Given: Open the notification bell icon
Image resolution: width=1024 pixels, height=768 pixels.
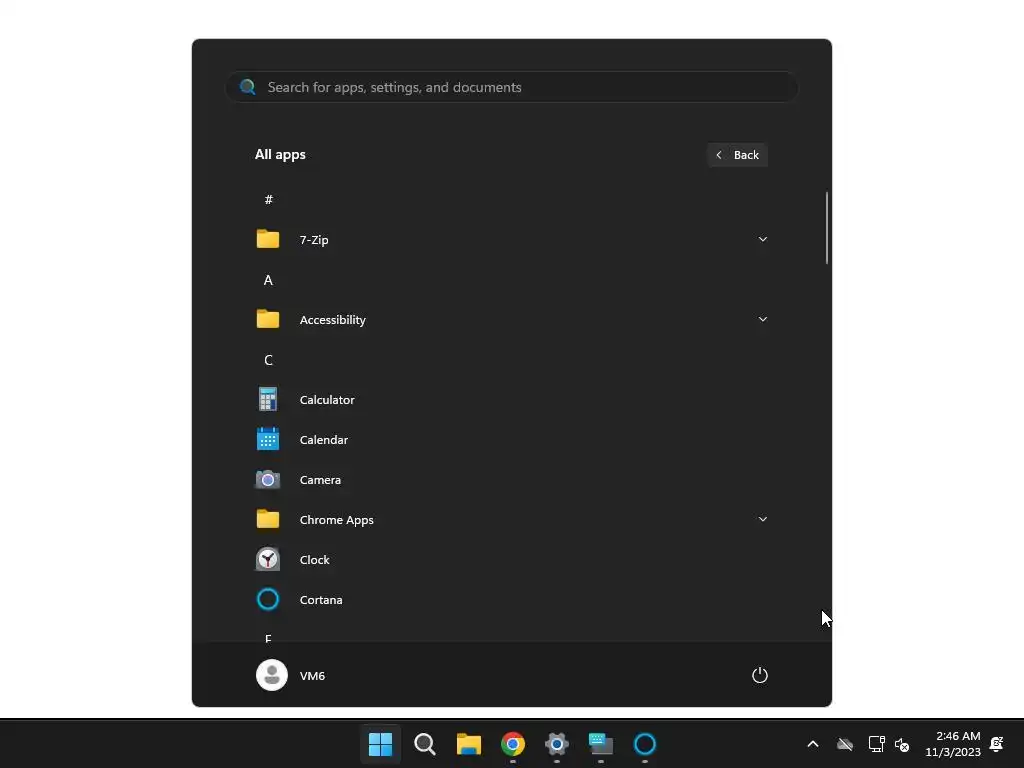Looking at the screenshot, I should (997, 744).
